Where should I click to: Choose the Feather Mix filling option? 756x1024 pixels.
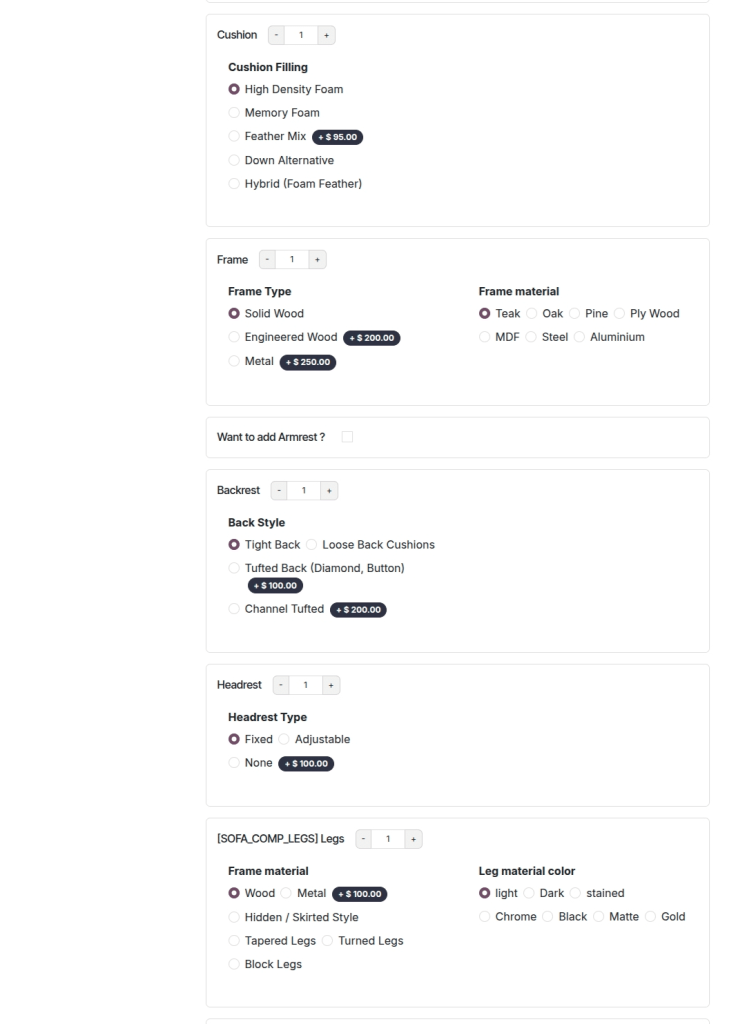233,136
